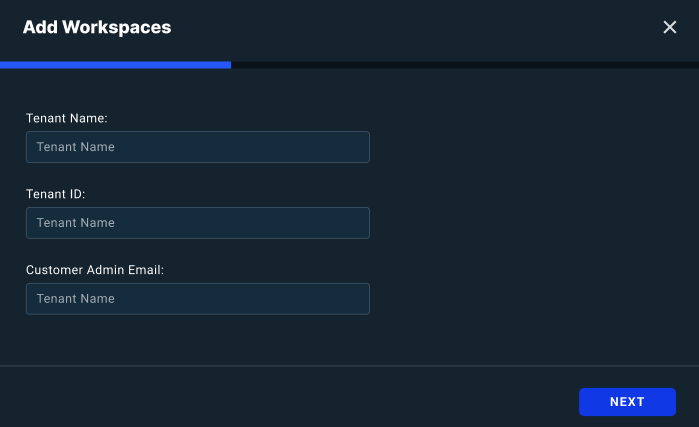Click the unfilled dark portion of progress bar

coord(465,65)
